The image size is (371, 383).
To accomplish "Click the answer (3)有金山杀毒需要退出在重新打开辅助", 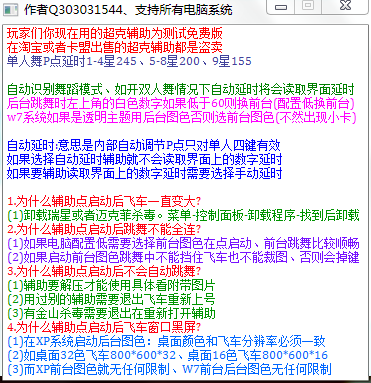I will [111, 314].
